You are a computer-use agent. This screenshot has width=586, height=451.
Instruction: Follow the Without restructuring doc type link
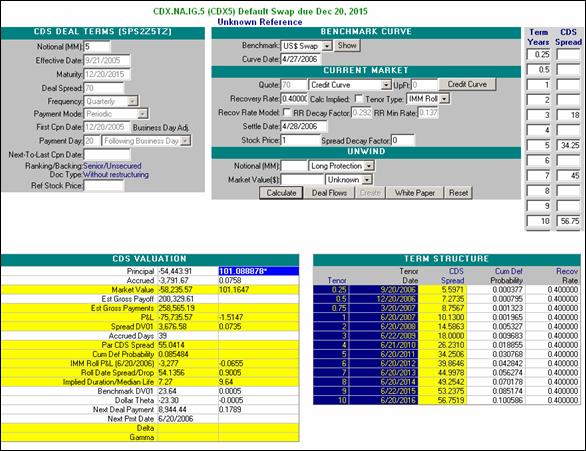pyautogui.click(x=116, y=174)
